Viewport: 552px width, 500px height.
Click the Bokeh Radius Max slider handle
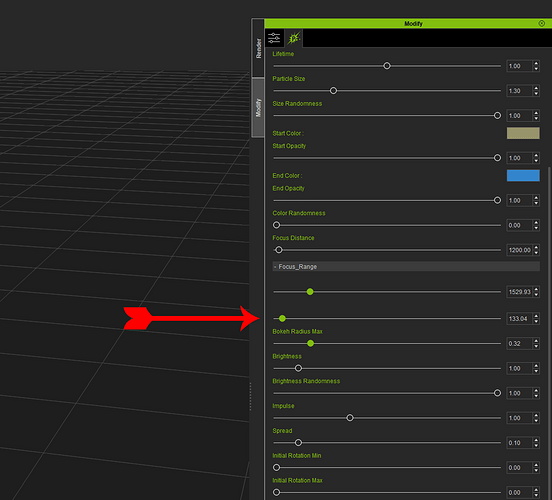(x=310, y=343)
